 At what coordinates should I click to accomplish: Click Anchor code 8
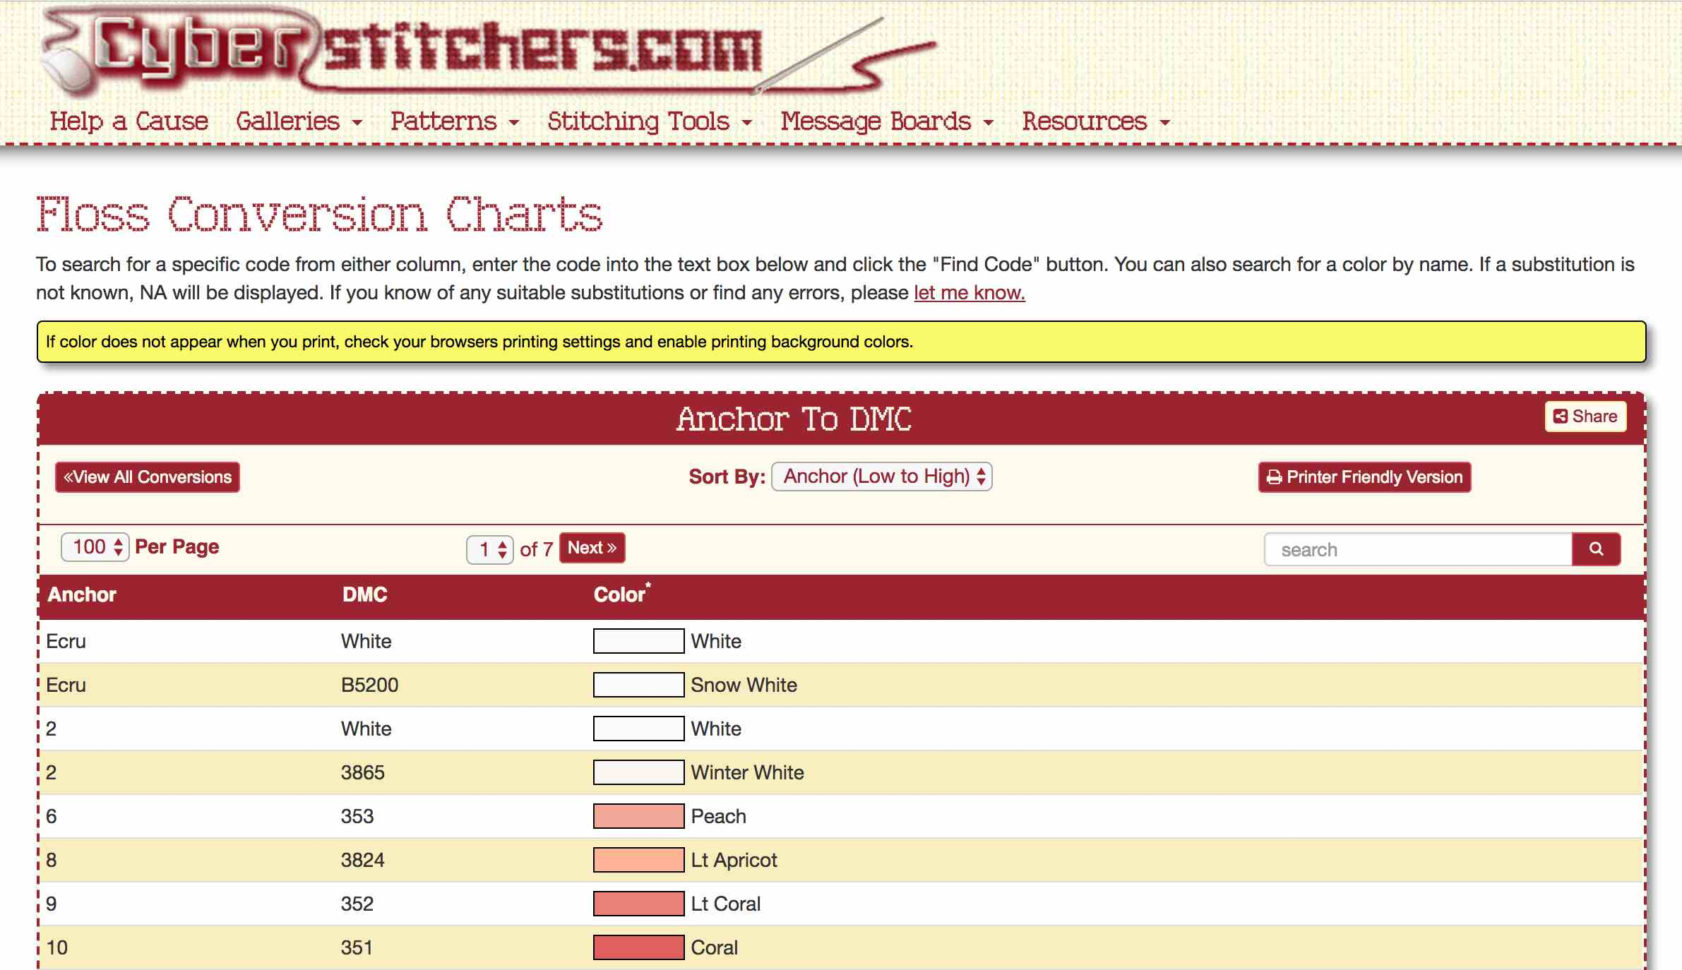click(52, 860)
